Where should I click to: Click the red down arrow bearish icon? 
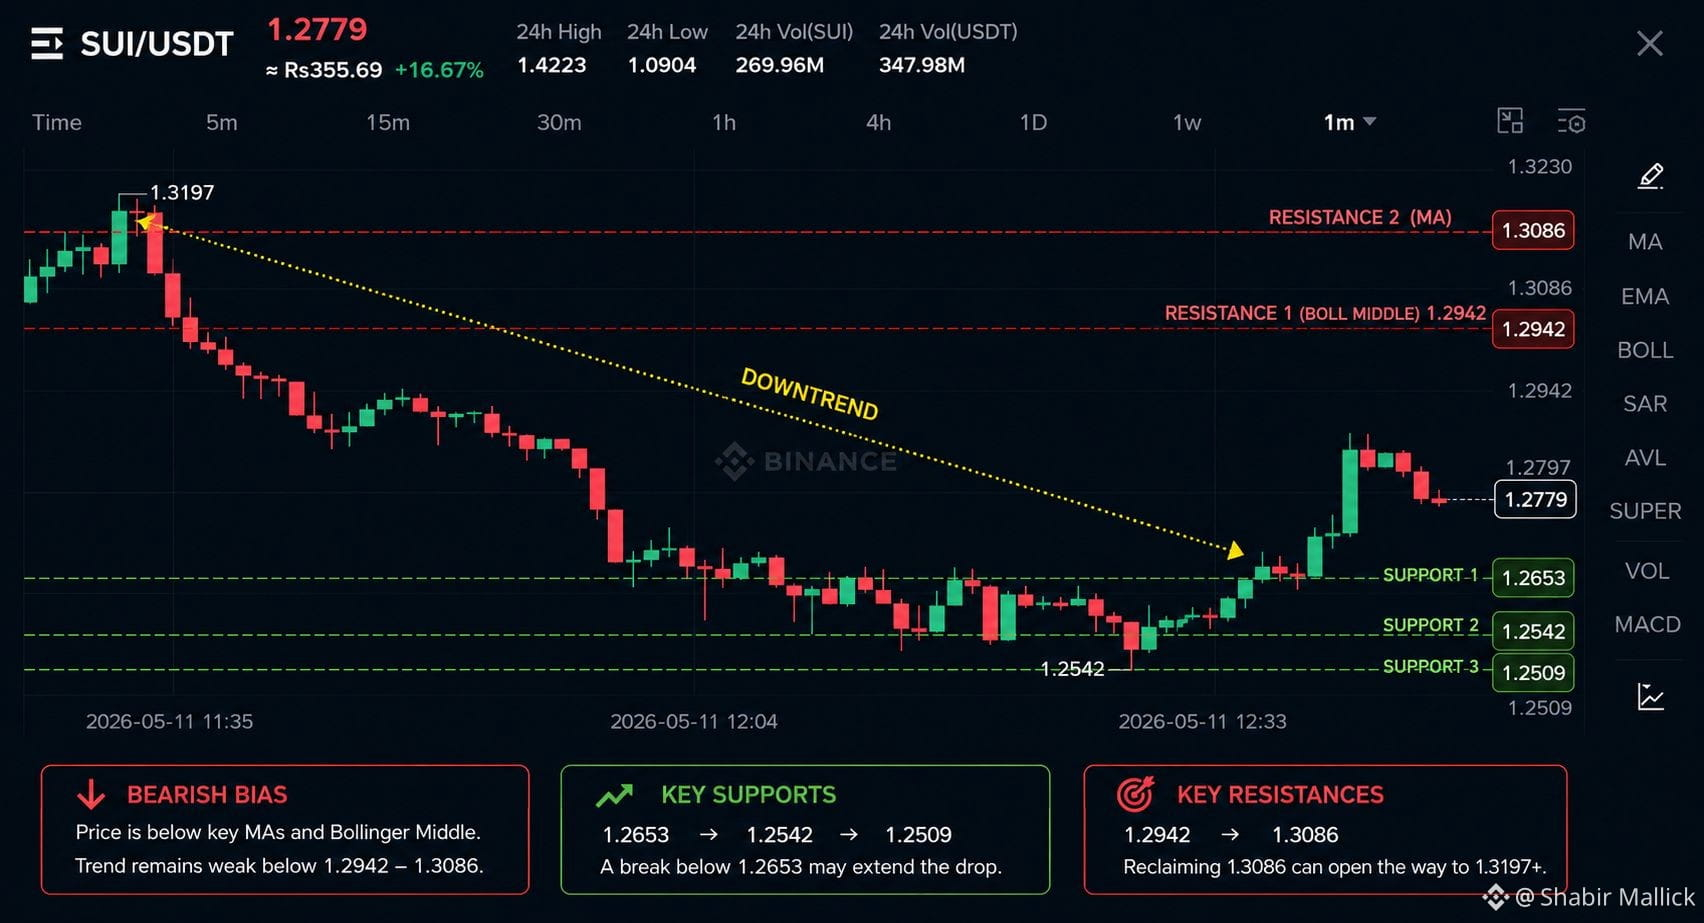pos(91,795)
